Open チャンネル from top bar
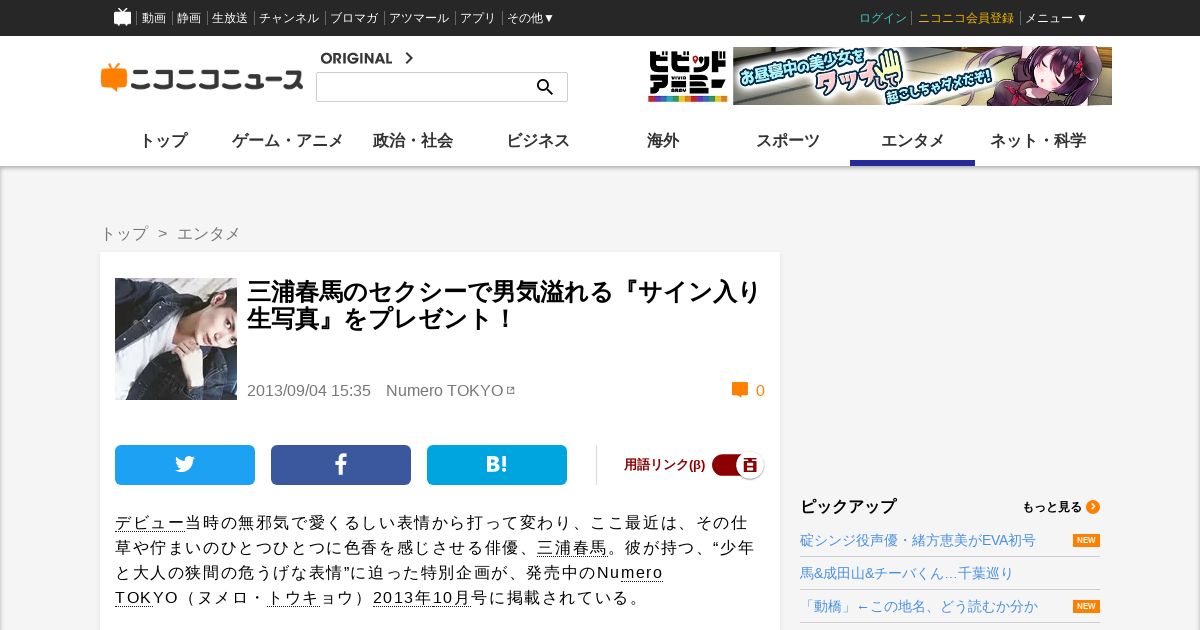This screenshot has height=630, width=1200. coord(289,18)
